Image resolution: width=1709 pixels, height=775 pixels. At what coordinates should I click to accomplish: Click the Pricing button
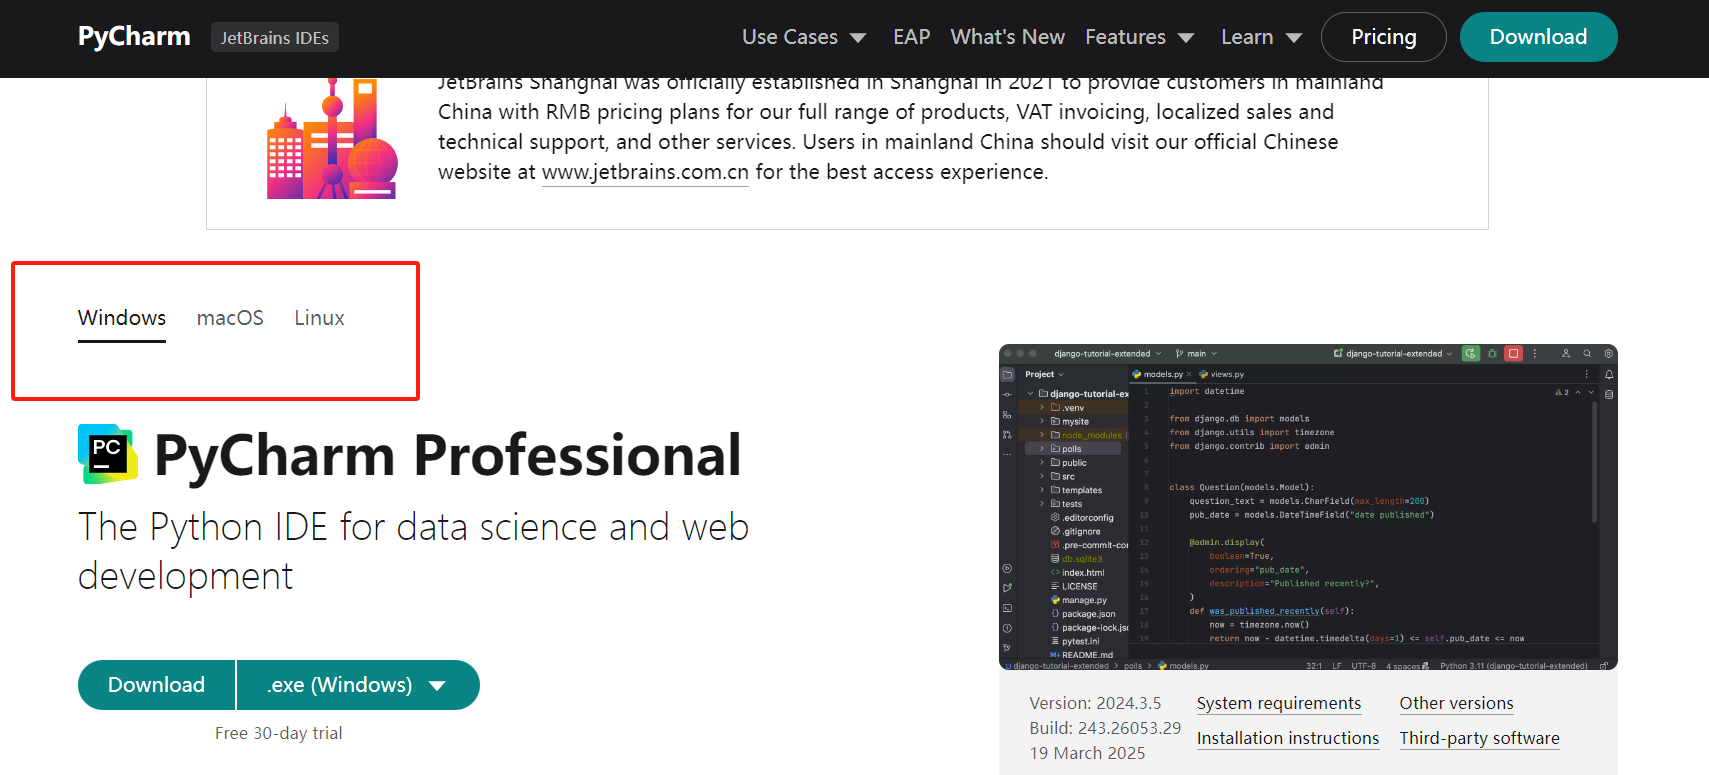click(x=1384, y=37)
